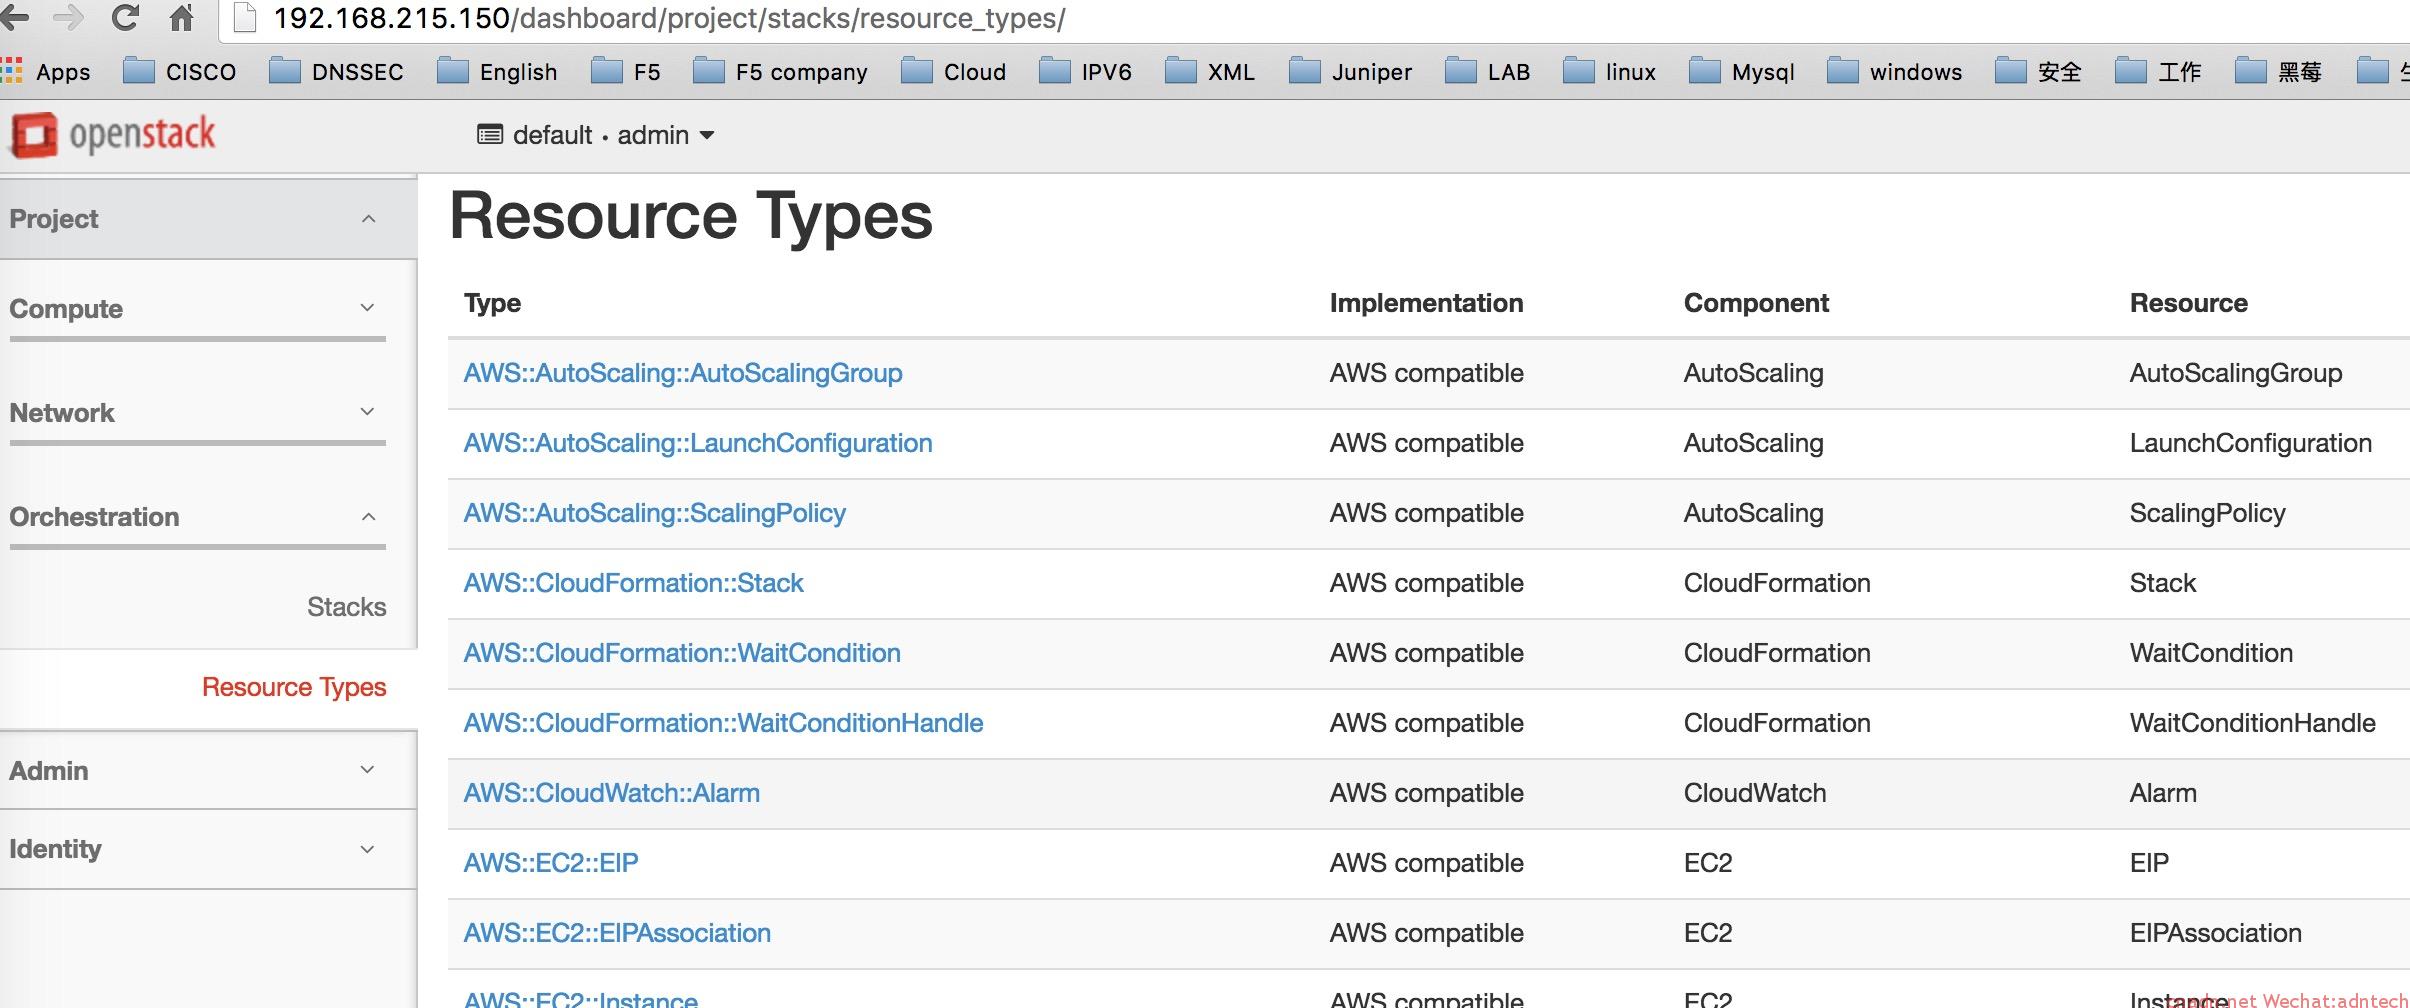Open the Juniper bookmark folder

tap(1350, 71)
